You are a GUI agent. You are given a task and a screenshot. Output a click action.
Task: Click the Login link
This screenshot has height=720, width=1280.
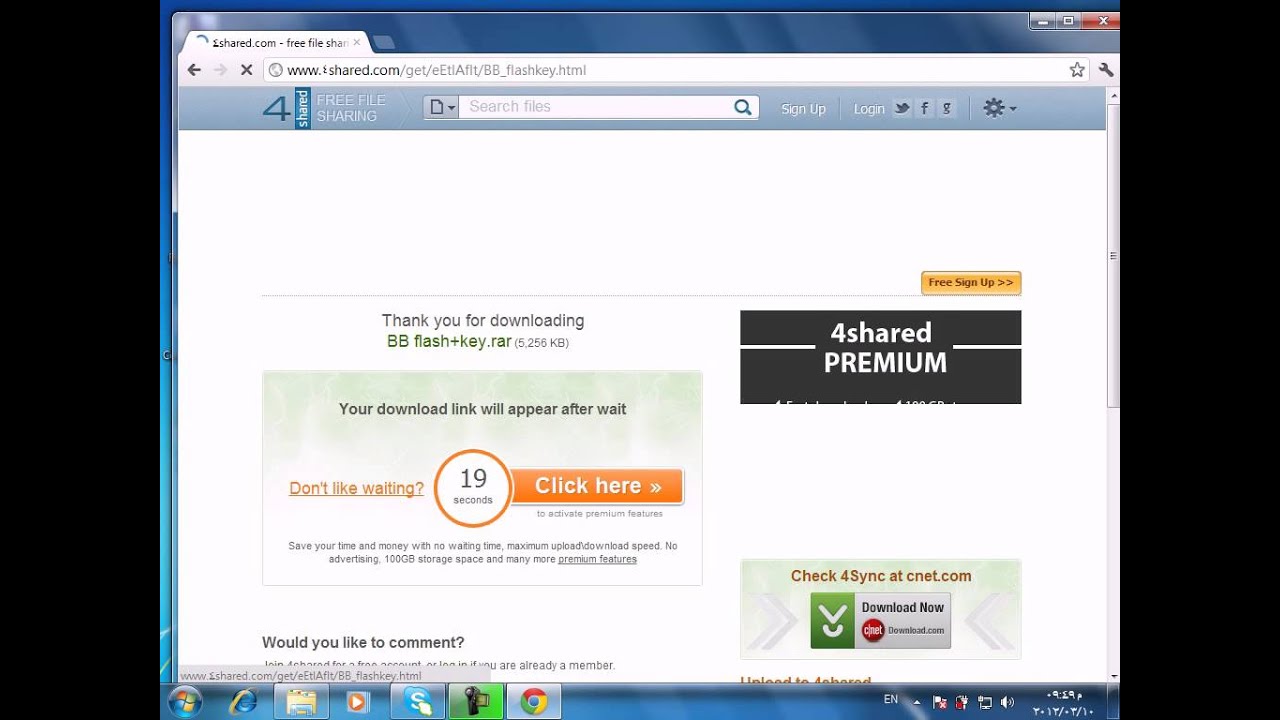coord(869,109)
